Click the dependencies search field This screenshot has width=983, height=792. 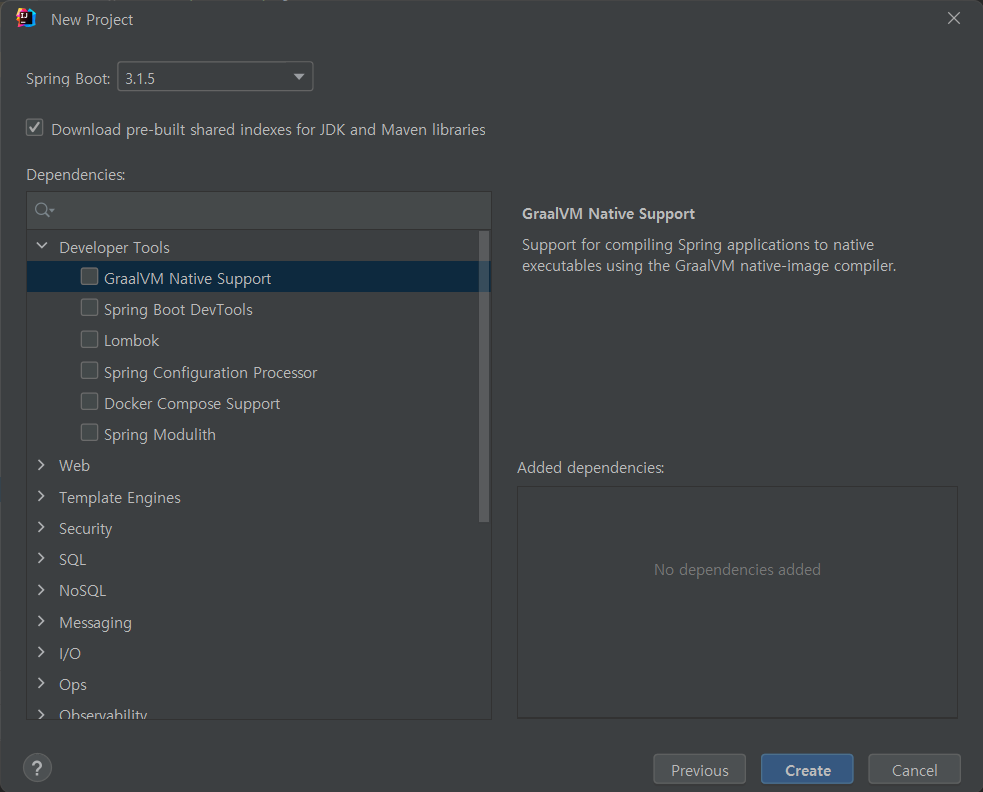[259, 211]
